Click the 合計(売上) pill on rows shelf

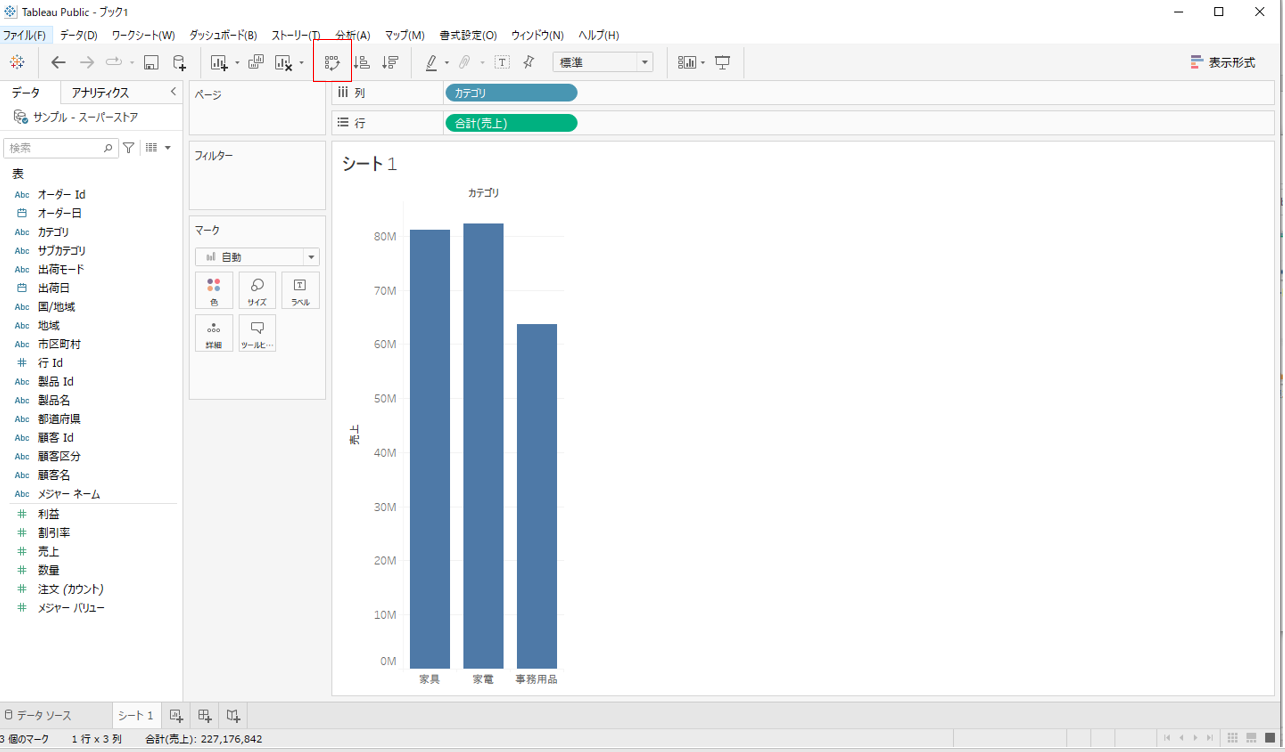[511, 123]
